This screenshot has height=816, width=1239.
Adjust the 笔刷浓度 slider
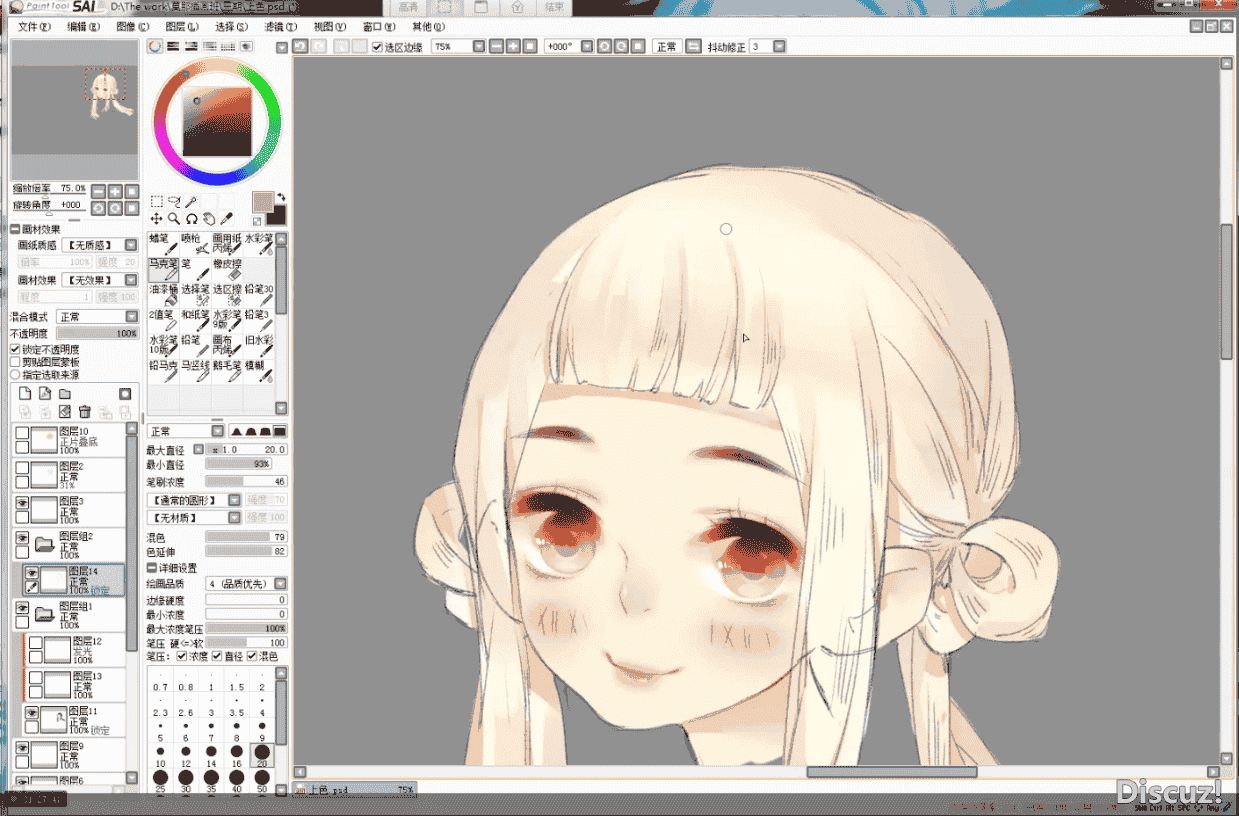pyautogui.click(x=246, y=481)
